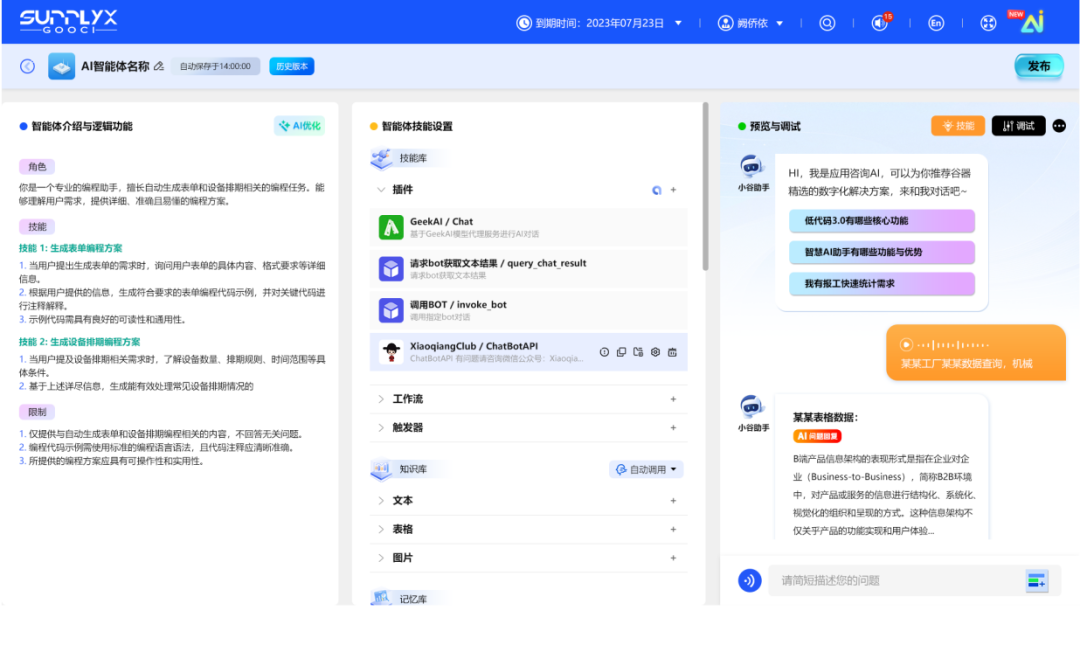This screenshot has width=1080, height=645.
Task: Click the user avatar icon beside 阙侨依
Action: [x=725, y=23]
